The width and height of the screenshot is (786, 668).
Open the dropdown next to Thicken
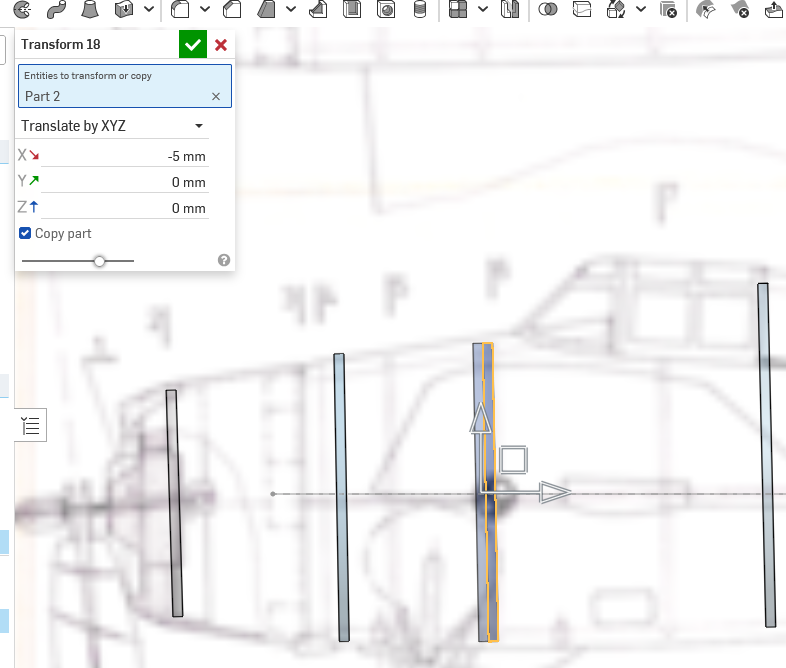click(x=149, y=9)
